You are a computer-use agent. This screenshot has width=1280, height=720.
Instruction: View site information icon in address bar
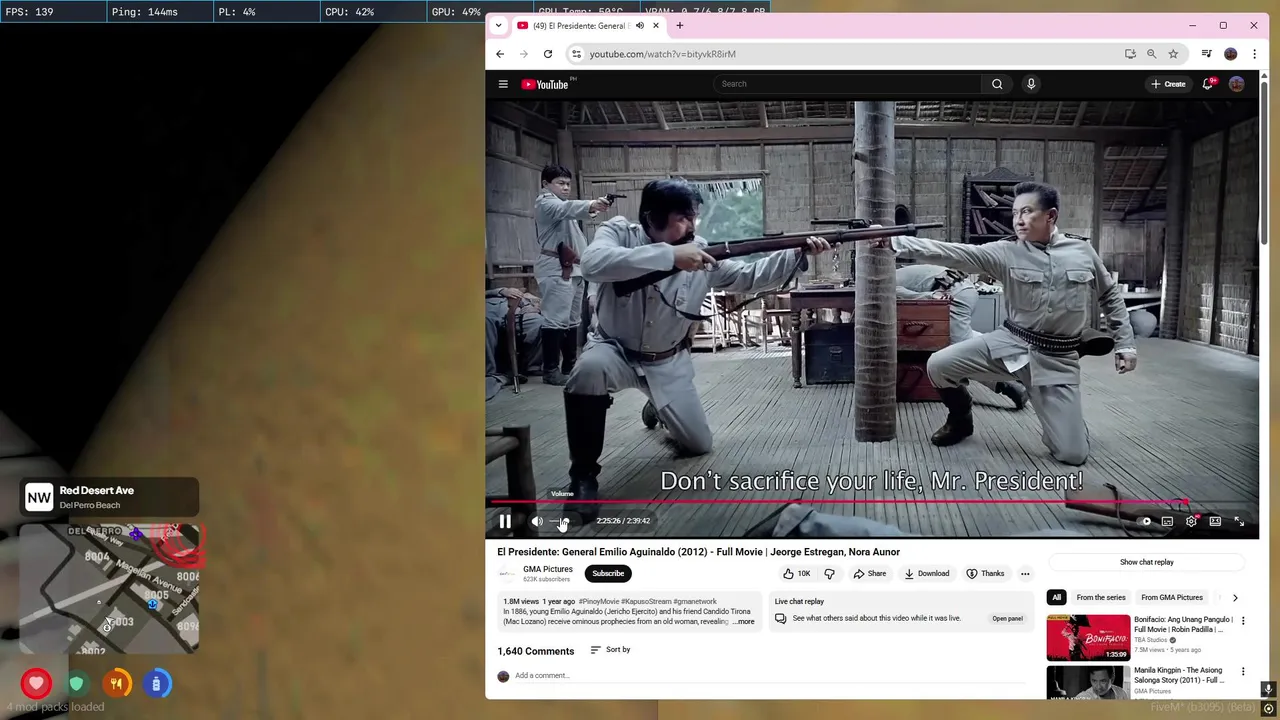coord(576,54)
